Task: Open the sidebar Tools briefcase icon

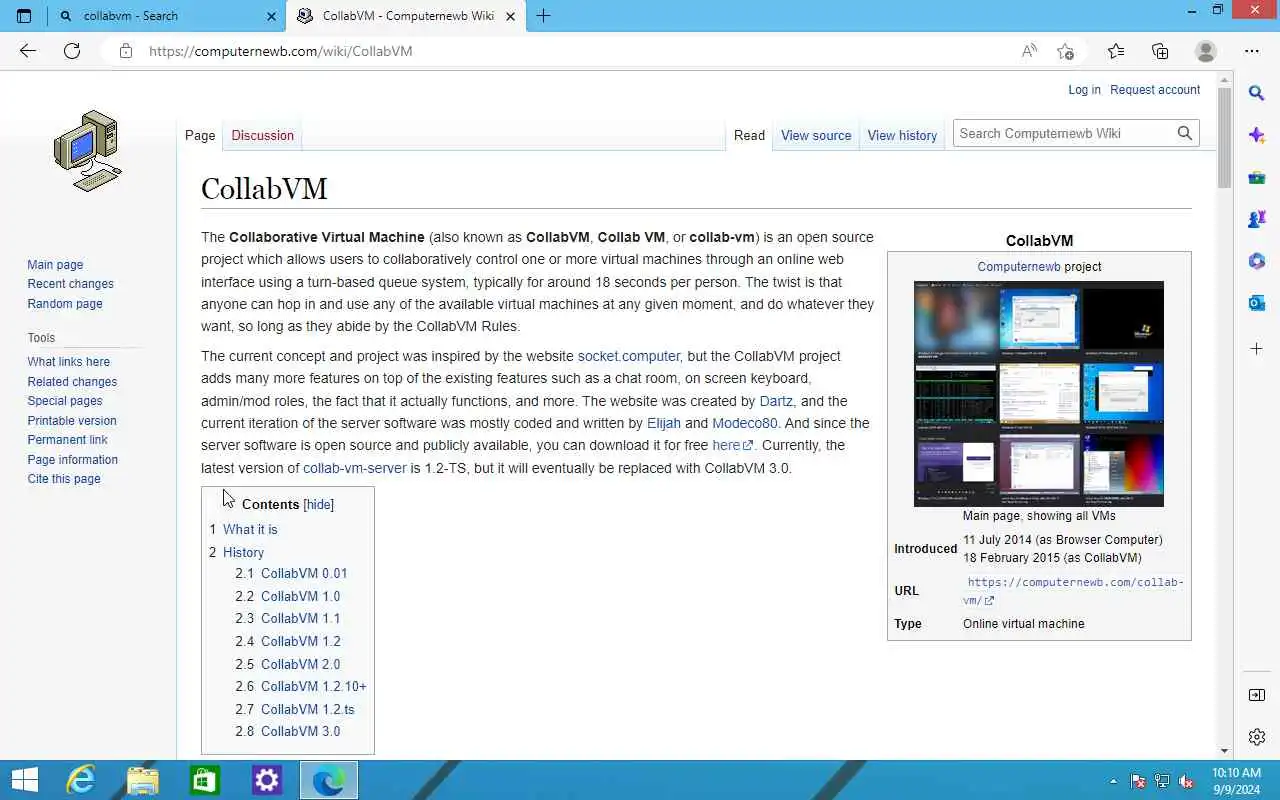Action: [x=1257, y=178]
